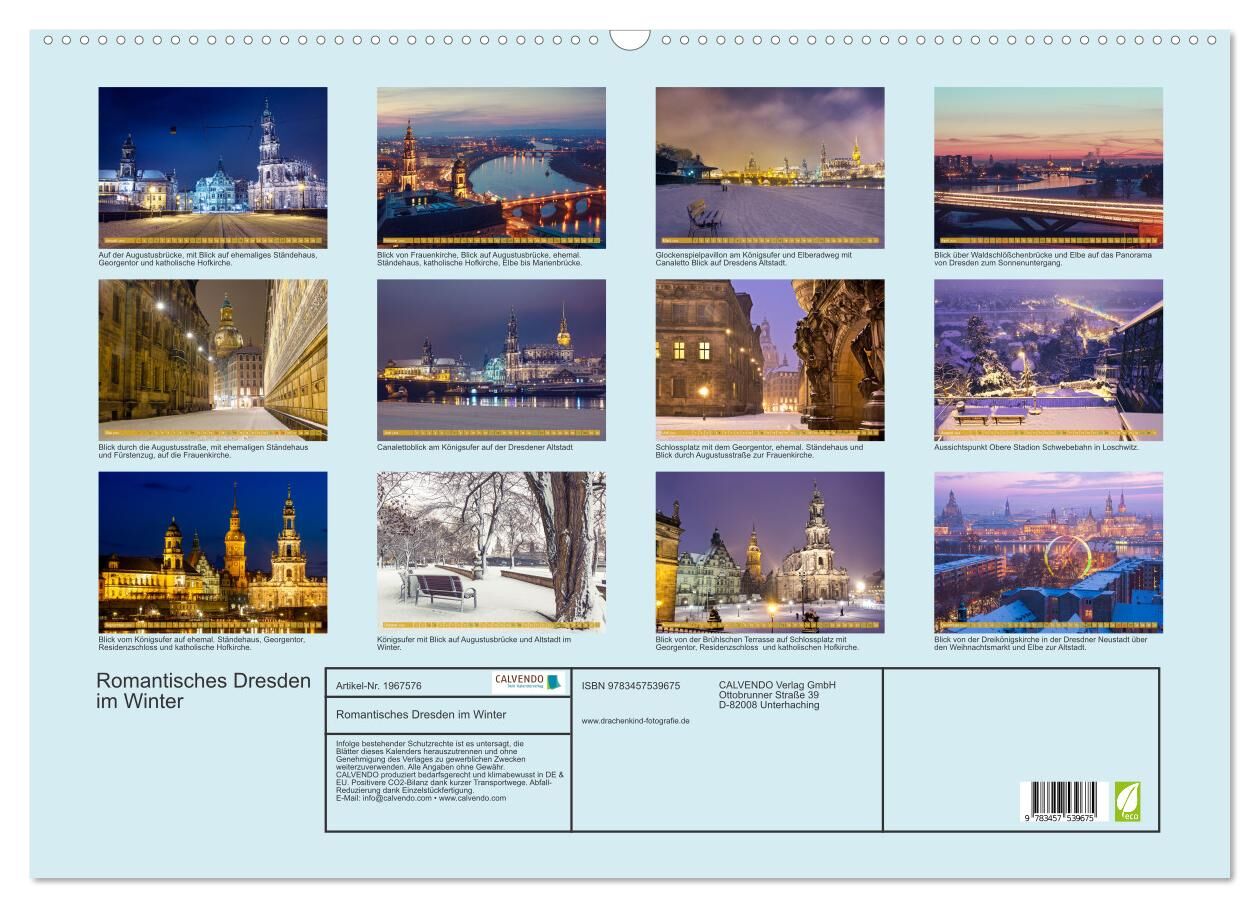The width and height of the screenshot is (1260, 908).
Task: Click the CALVENDO logo
Action: 528,682
